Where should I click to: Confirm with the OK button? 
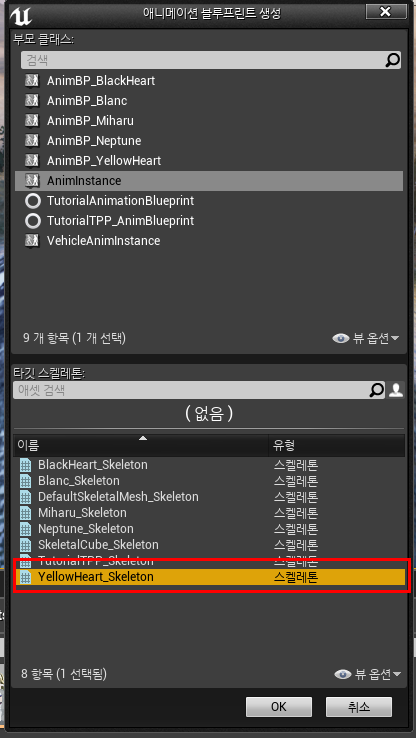click(279, 707)
